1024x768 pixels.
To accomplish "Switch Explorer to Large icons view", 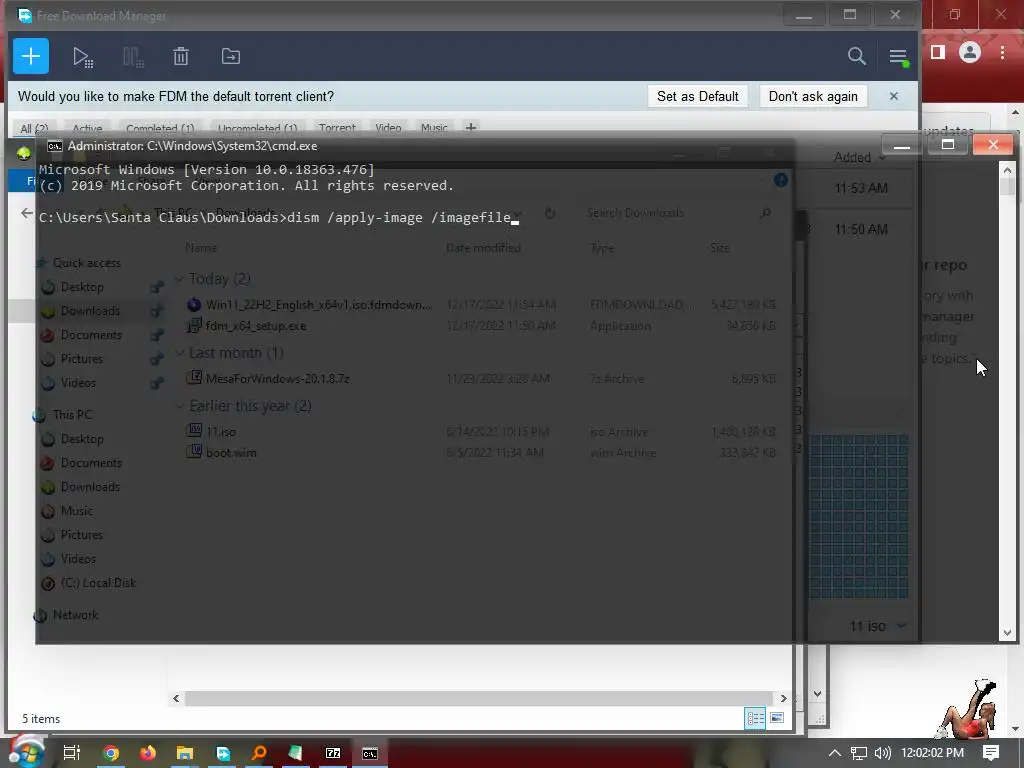I will pos(776,718).
